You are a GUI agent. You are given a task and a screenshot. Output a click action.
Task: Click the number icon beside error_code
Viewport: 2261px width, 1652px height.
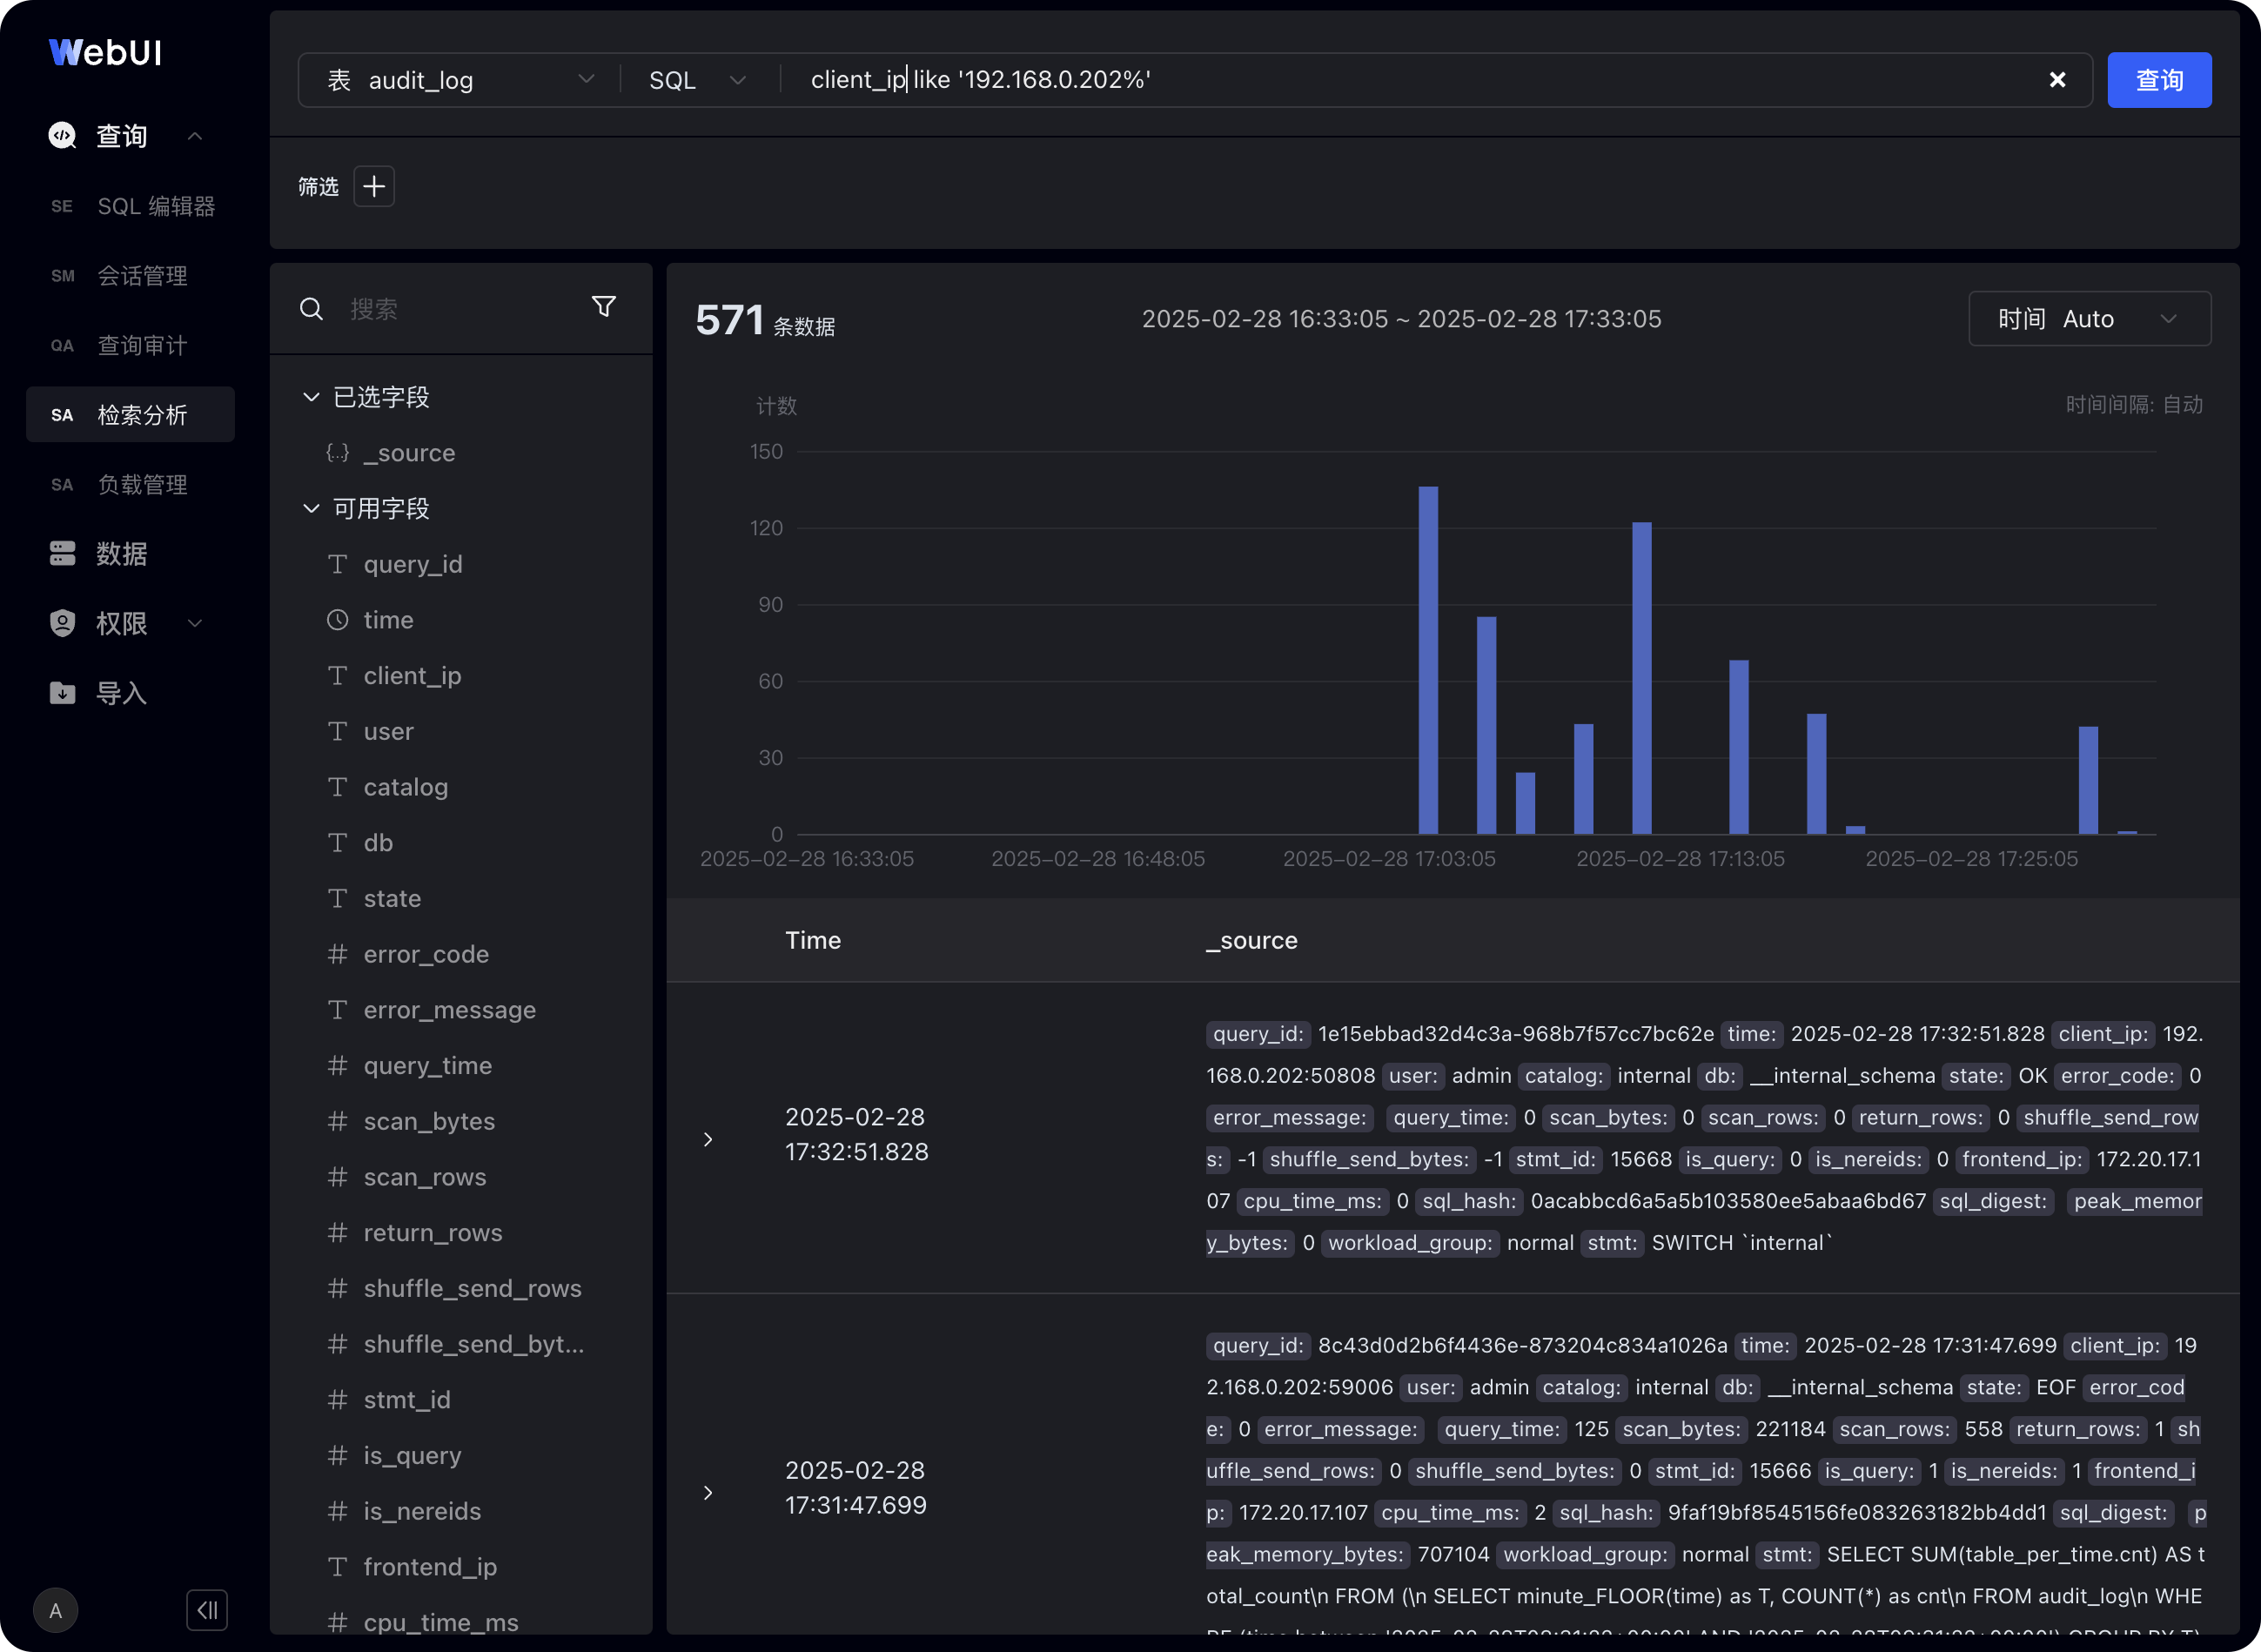click(x=338, y=954)
